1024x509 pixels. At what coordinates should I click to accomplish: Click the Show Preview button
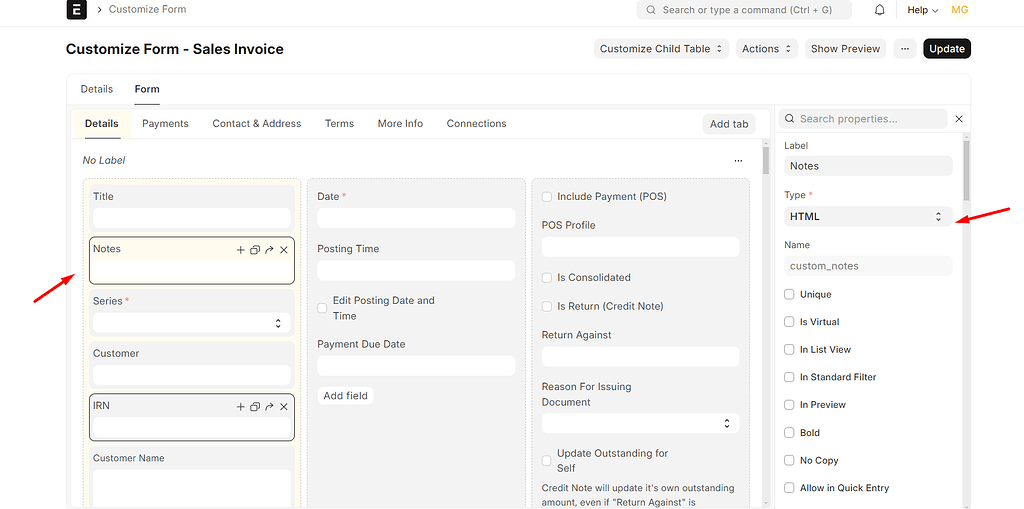coord(845,48)
